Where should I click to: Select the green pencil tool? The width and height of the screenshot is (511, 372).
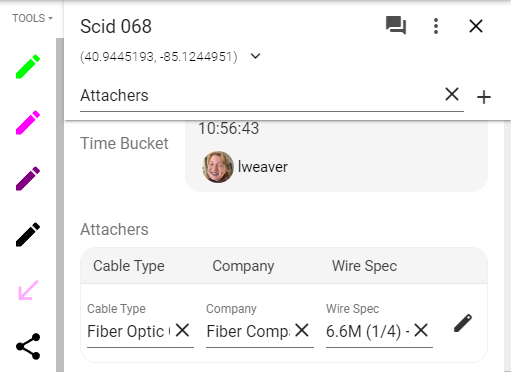[x=28, y=67]
